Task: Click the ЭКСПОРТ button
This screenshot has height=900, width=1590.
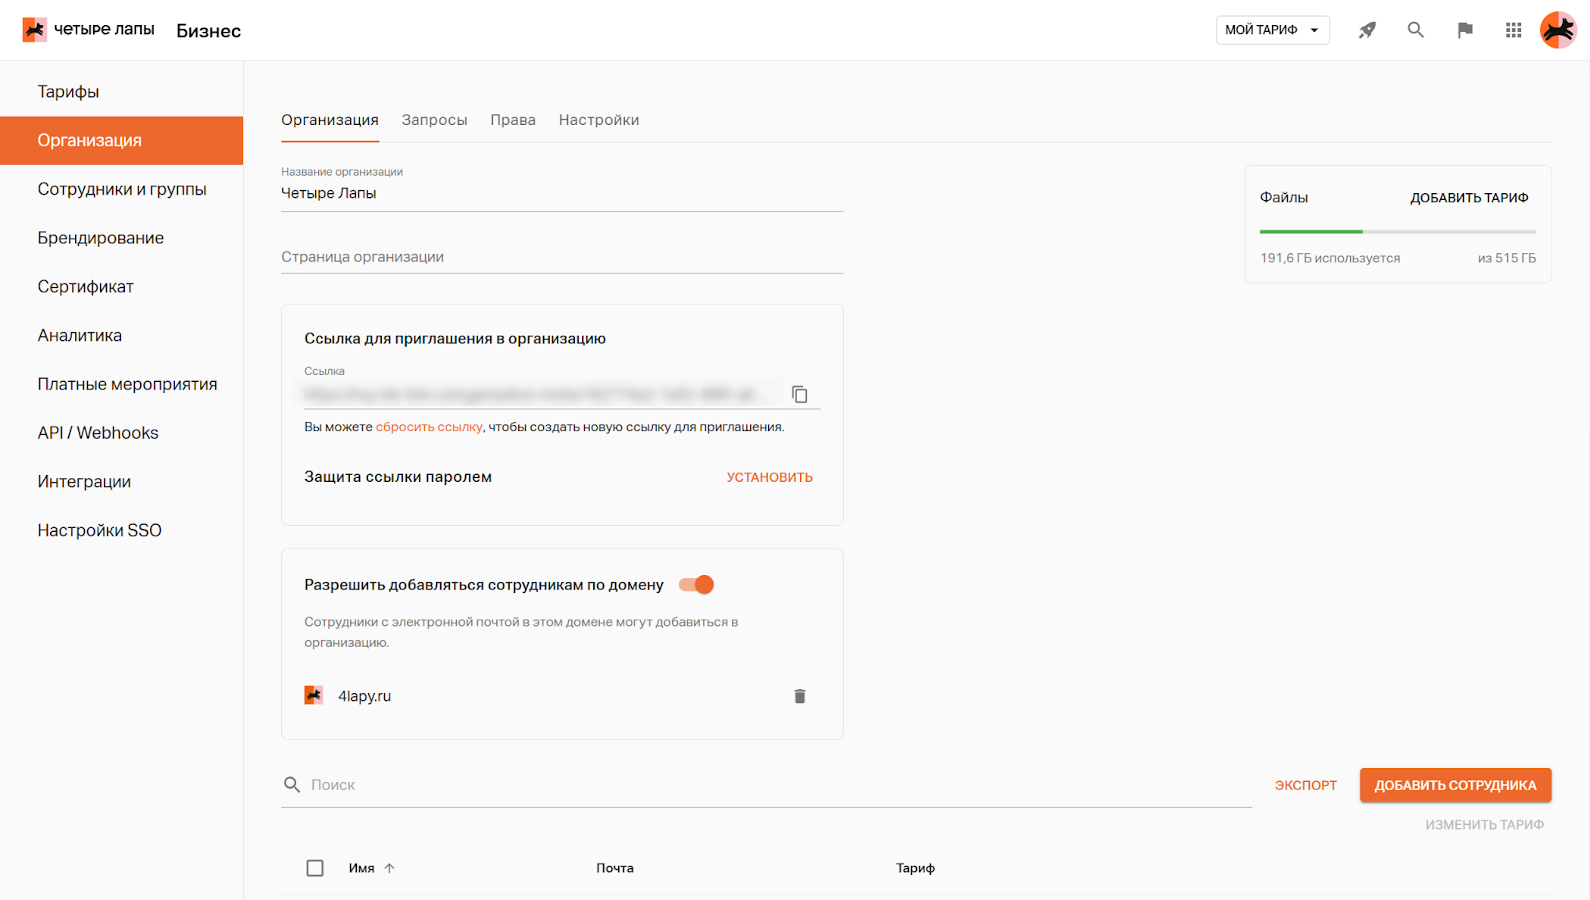Action: 1306,785
